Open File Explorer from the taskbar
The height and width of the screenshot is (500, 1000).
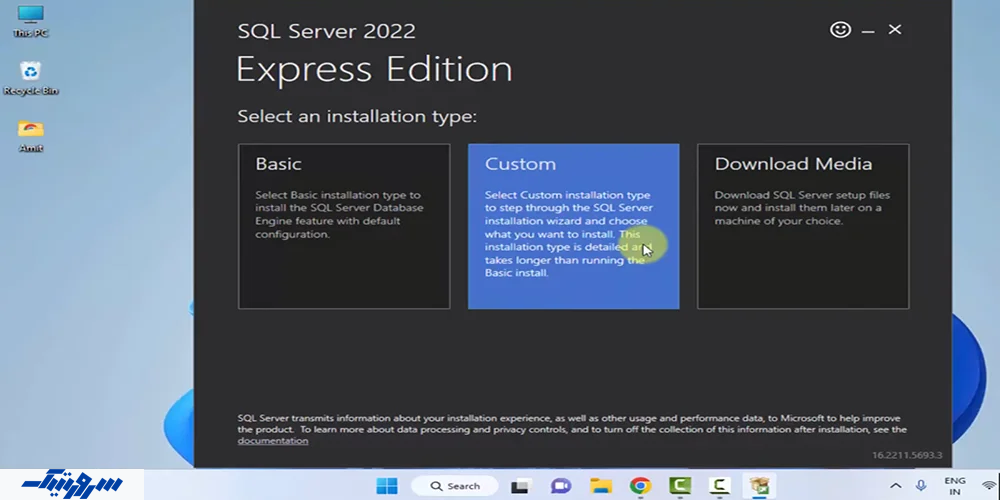pyautogui.click(x=601, y=486)
